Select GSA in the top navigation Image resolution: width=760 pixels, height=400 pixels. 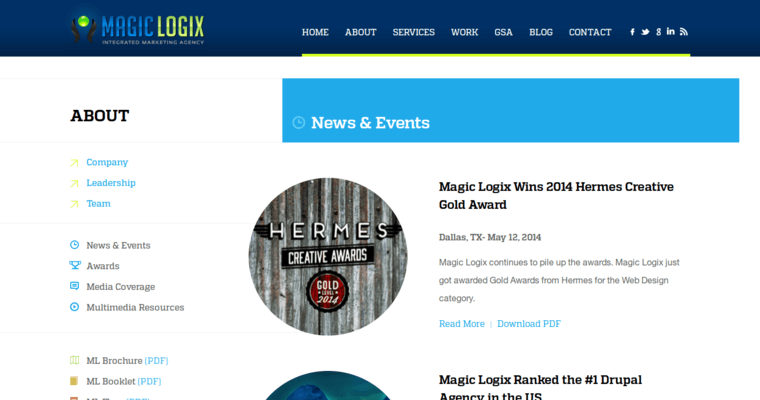click(503, 32)
